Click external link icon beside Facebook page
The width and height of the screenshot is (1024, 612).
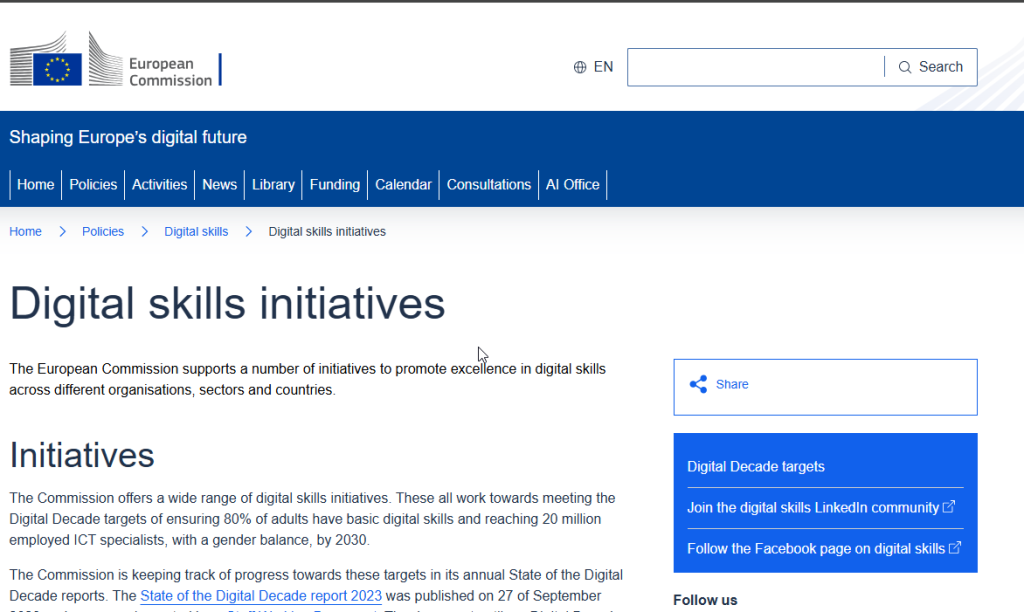[955, 548]
